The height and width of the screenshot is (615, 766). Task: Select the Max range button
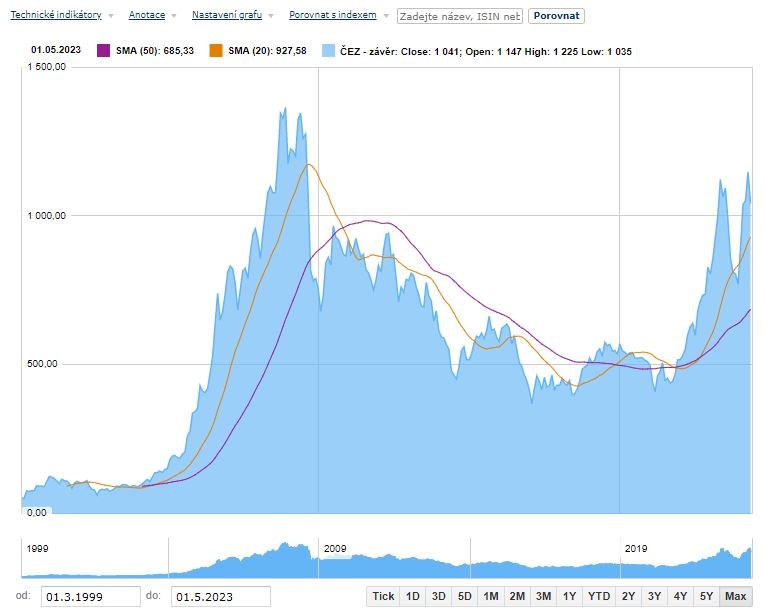(735, 596)
